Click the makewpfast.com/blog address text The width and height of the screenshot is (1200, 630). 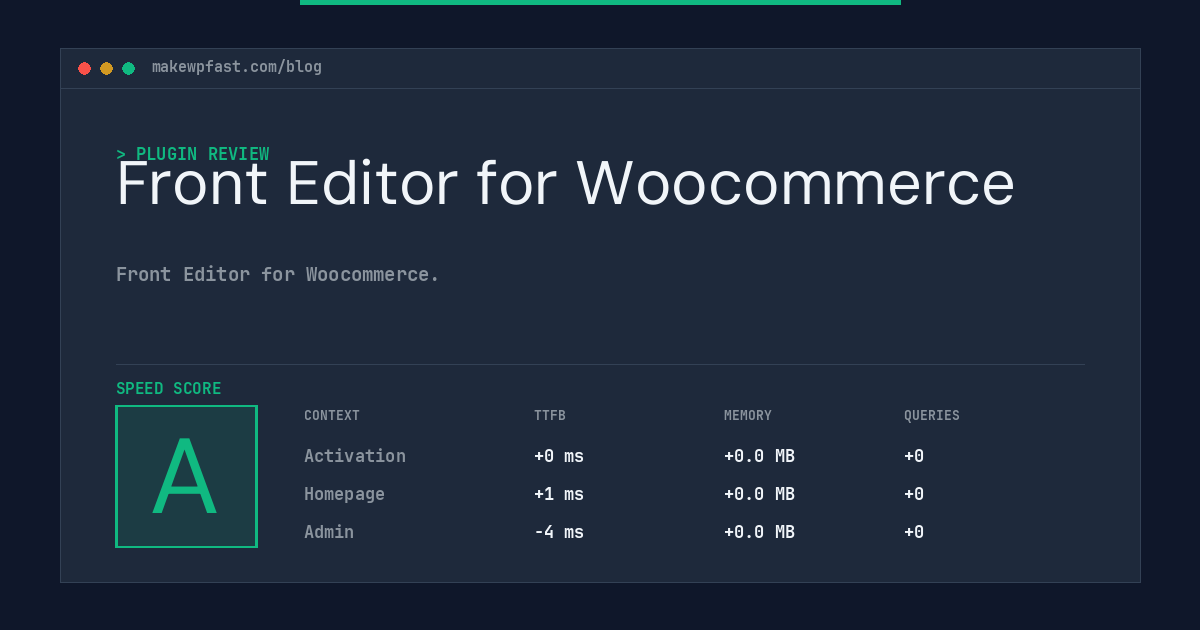[x=237, y=67]
